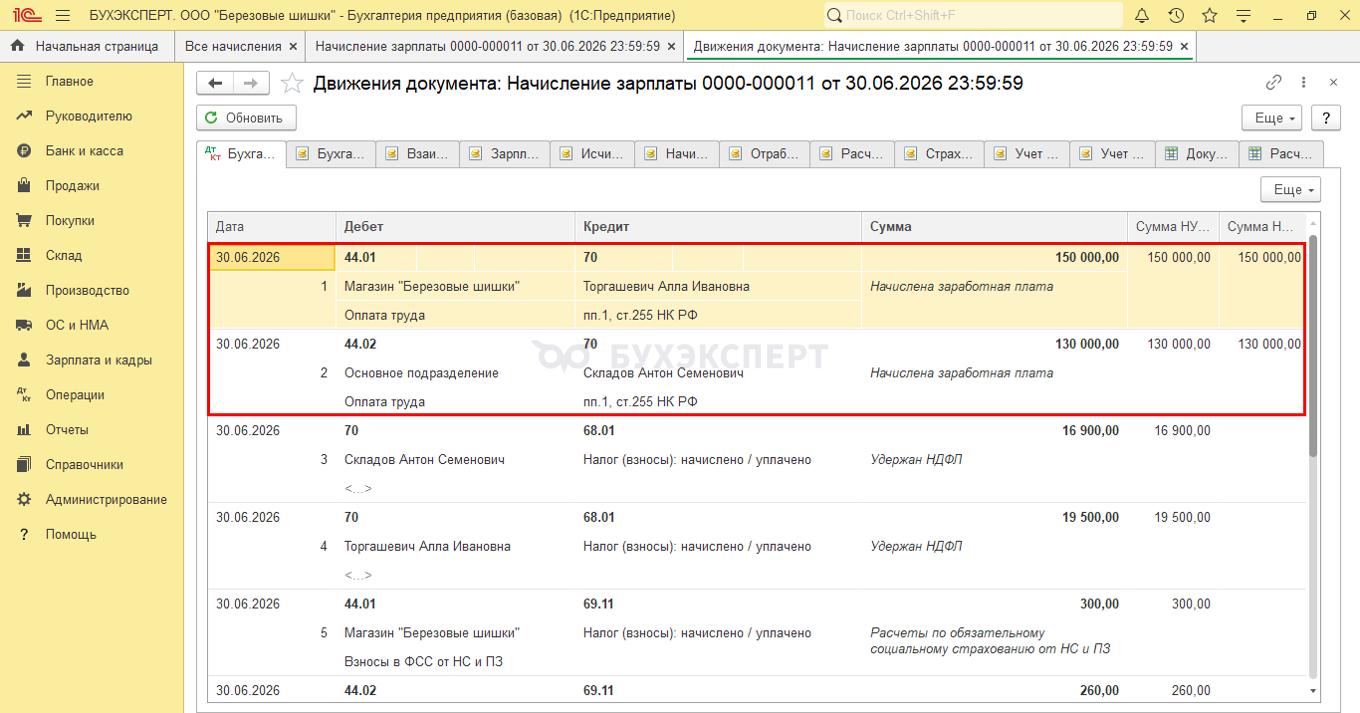Viewport: 1360px width, 713px height.
Task: Switch to Начисление зарплаты 0000-000011 document tab
Action: tap(487, 46)
